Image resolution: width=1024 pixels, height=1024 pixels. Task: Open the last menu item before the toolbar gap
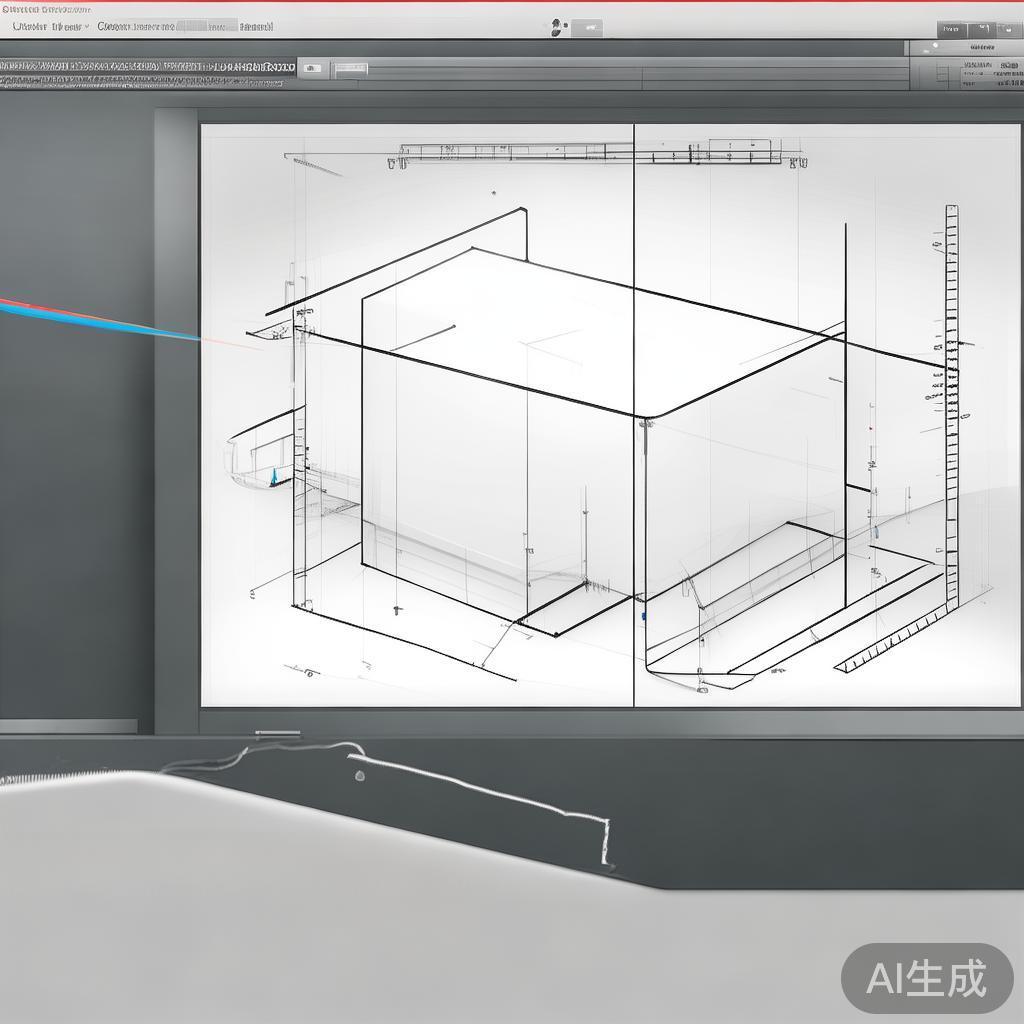(256, 27)
